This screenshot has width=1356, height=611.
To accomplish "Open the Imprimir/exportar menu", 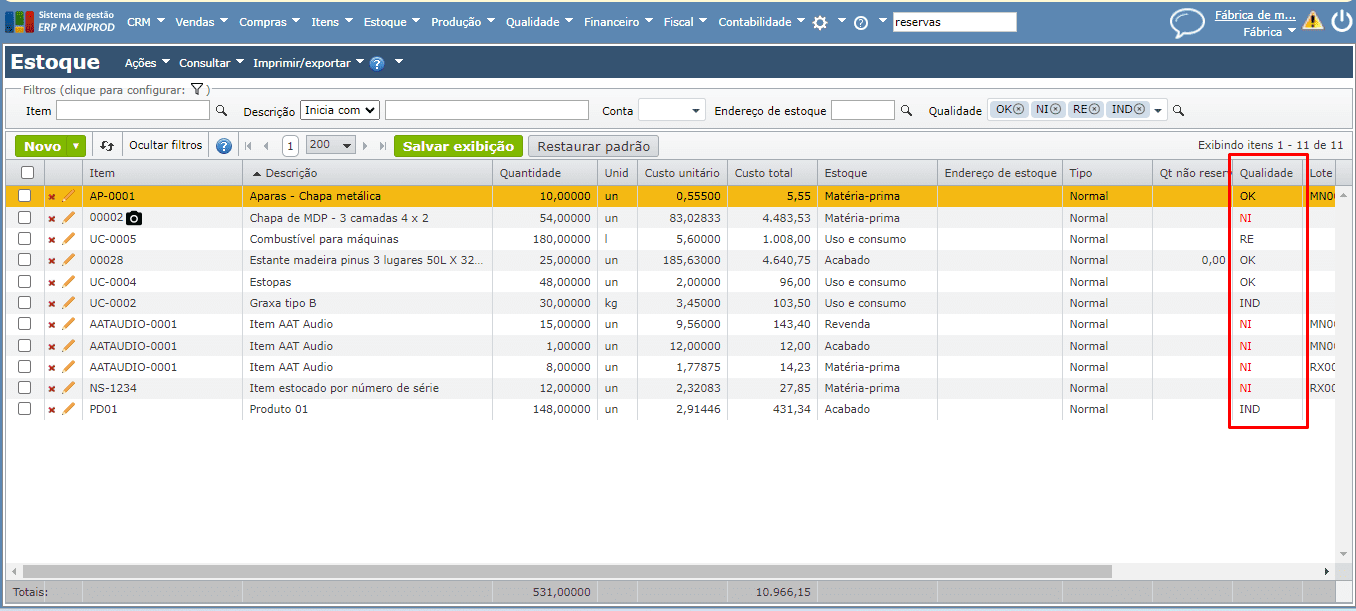I will tap(308, 63).
